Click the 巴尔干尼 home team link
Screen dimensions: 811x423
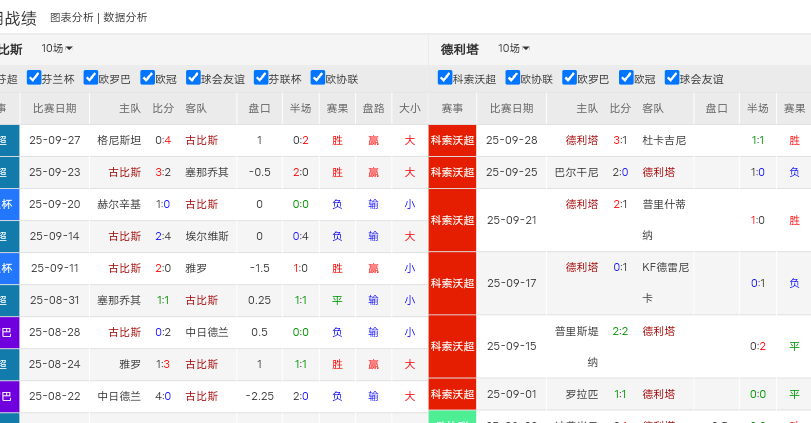577,172
